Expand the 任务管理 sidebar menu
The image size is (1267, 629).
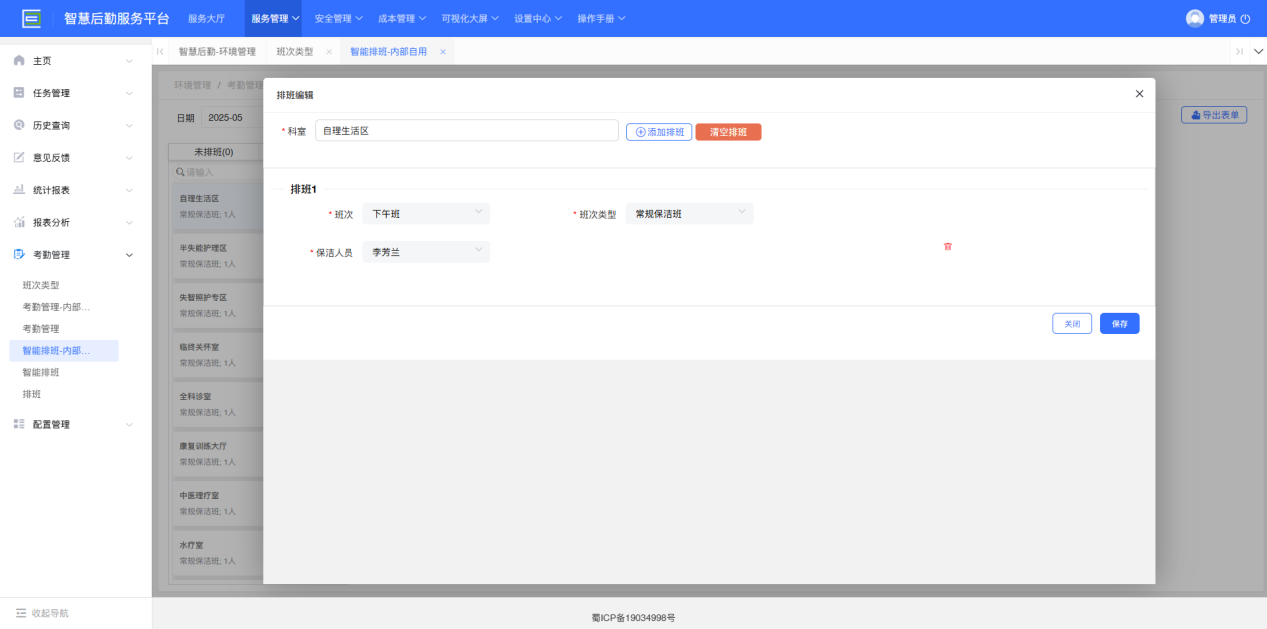(129, 93)
